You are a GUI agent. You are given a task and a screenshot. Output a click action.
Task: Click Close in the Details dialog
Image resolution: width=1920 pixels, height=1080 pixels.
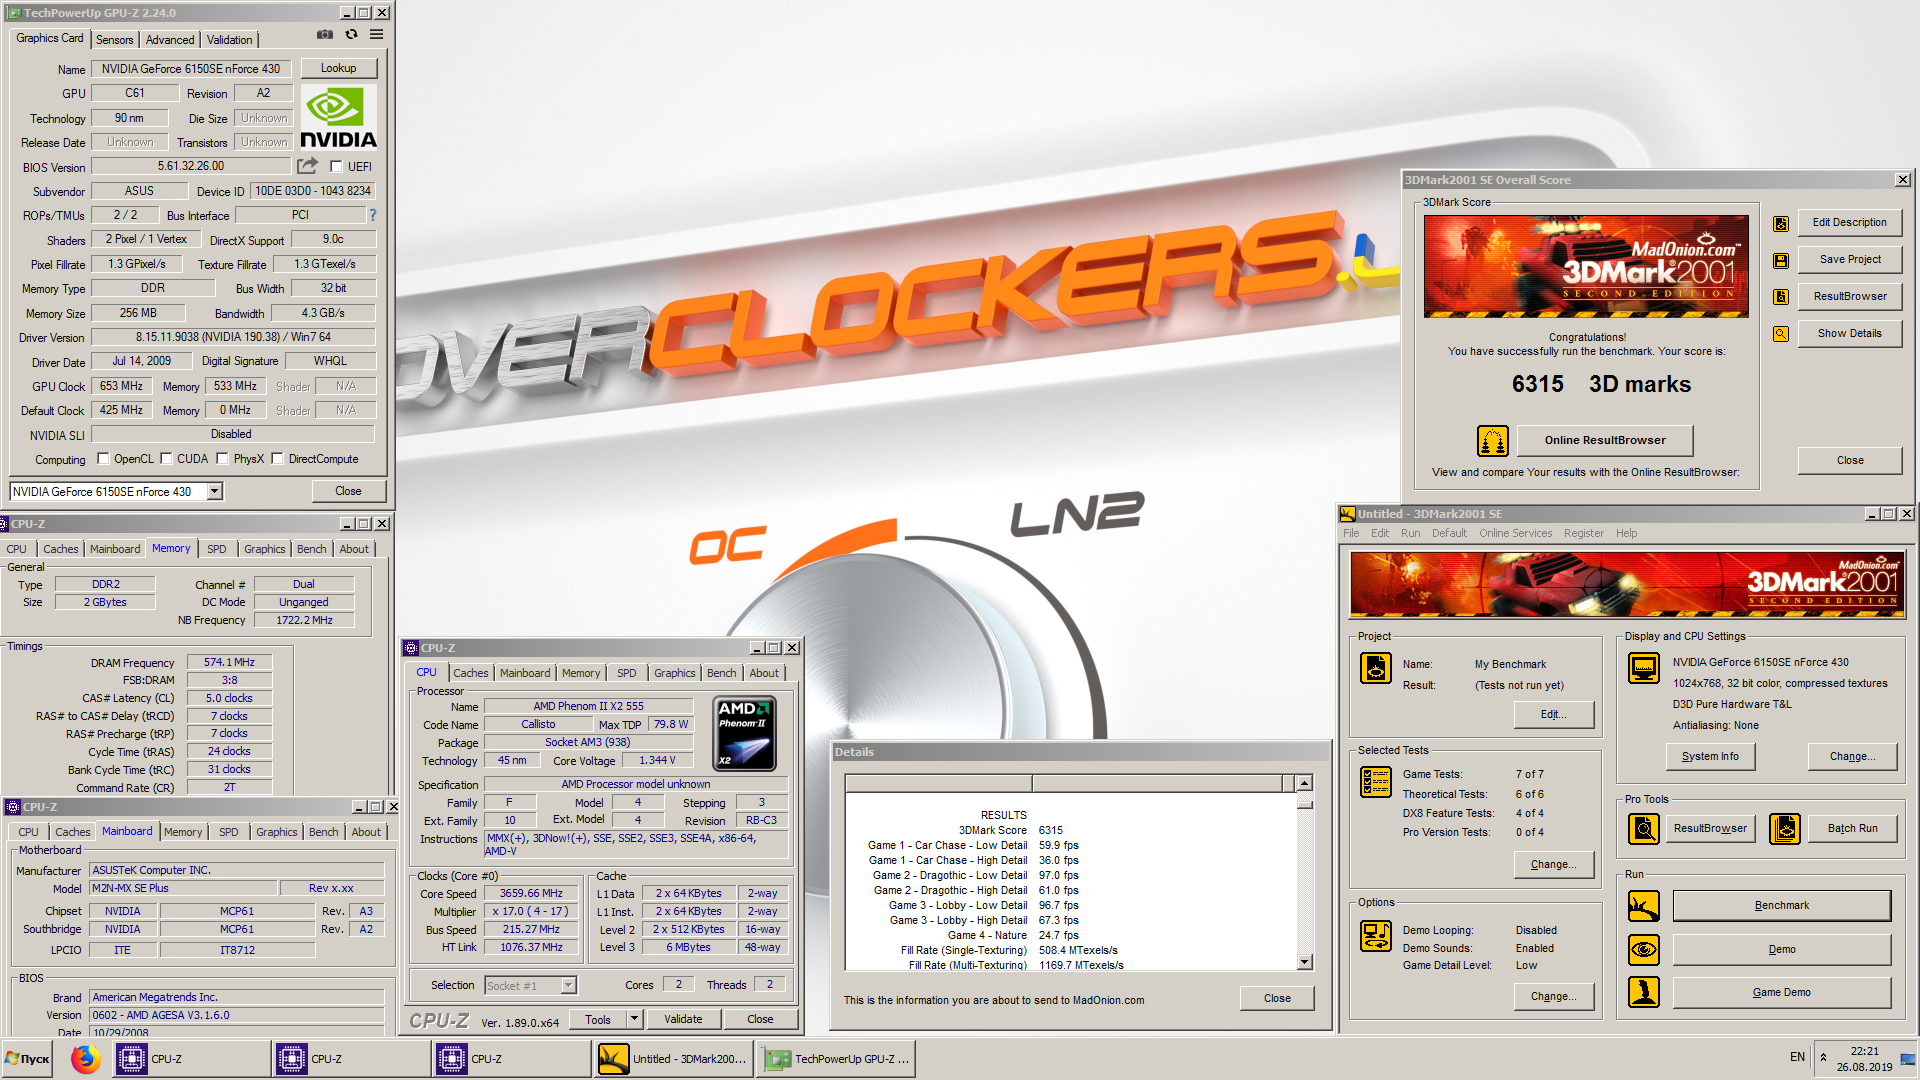coord(1277,998)
